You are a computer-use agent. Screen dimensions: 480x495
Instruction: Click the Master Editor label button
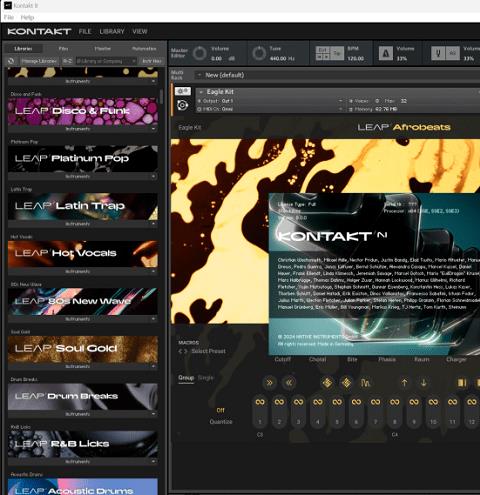pos(179,53)
